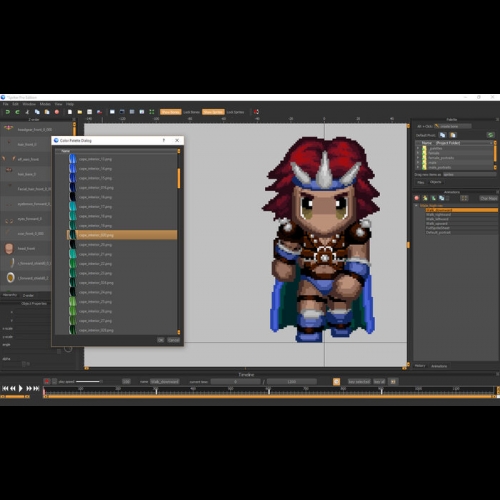Open a project using the folder icon
The image size is (500, 500).
80,112
